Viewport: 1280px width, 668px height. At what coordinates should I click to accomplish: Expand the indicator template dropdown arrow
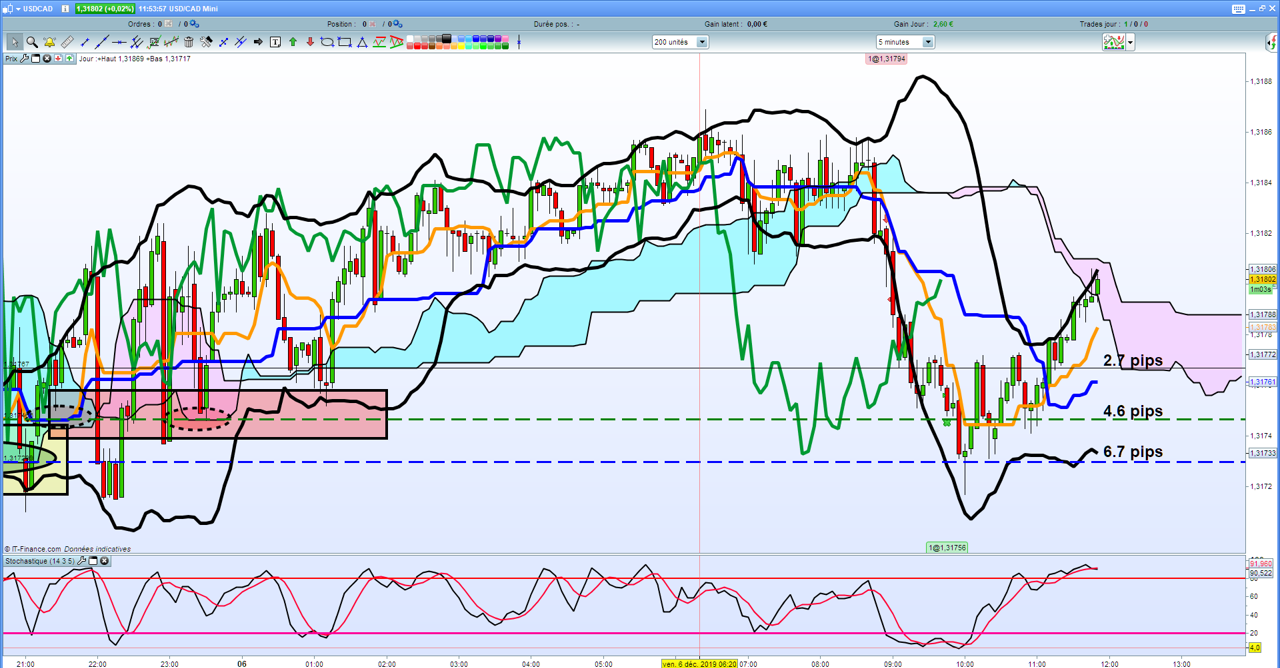point(1130,42)
